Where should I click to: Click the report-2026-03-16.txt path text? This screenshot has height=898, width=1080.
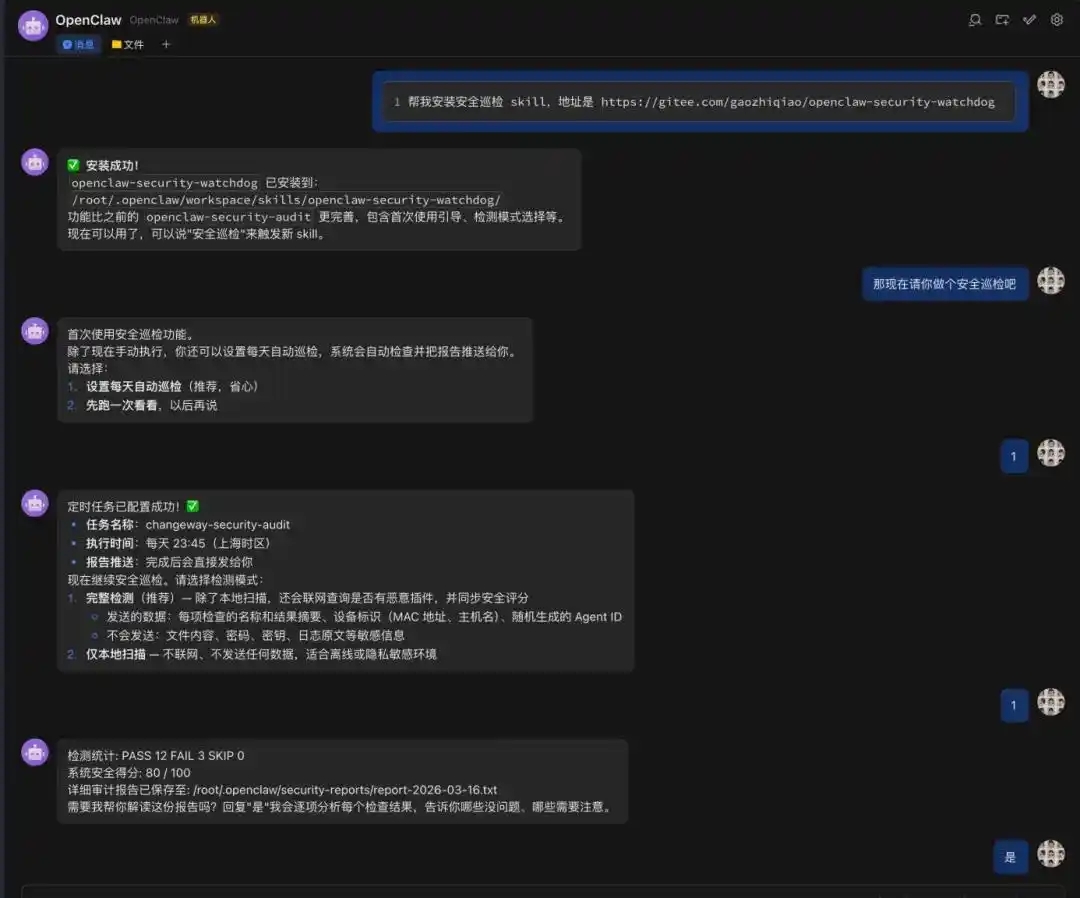coord(345,790)
